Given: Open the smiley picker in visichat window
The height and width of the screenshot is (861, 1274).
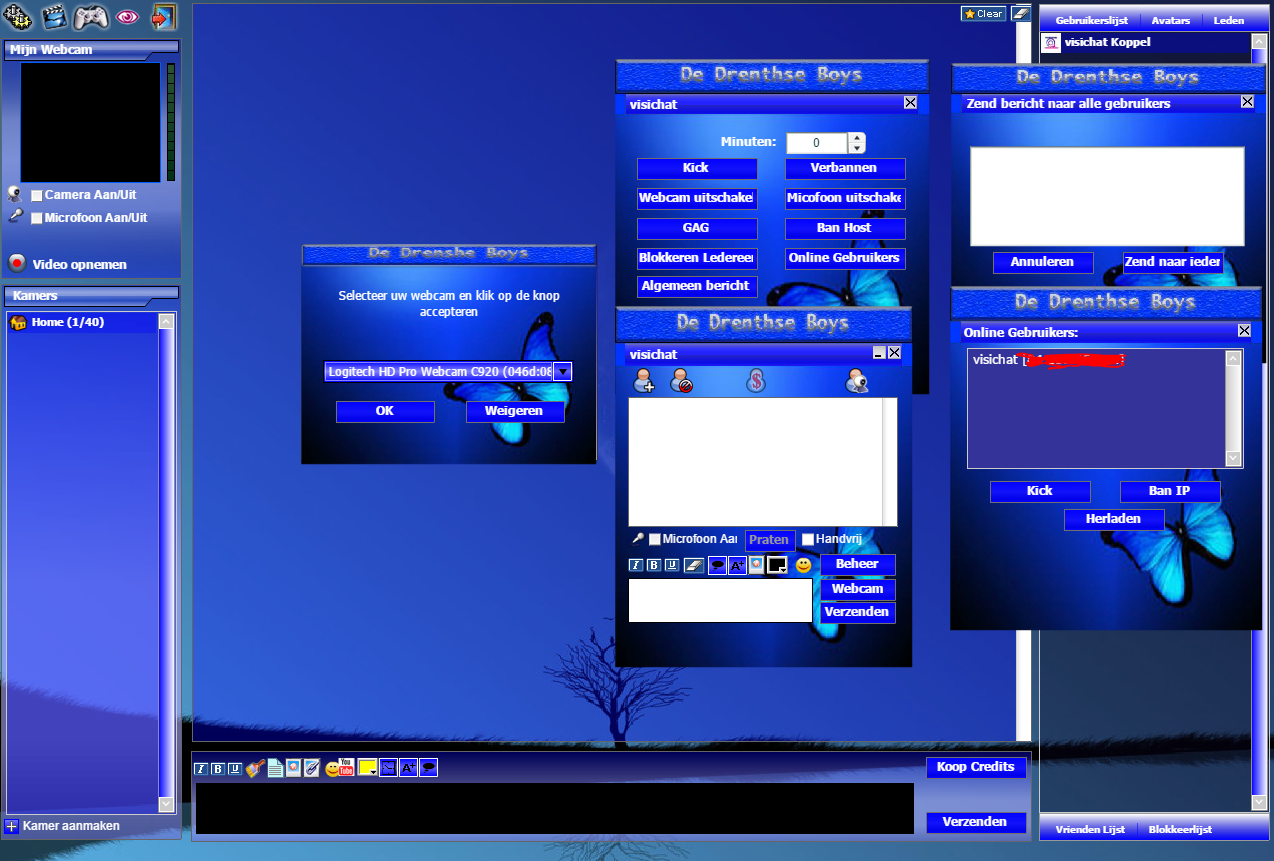Looking at the screenshot, I should pyautogui.click(x=804, y=565).
